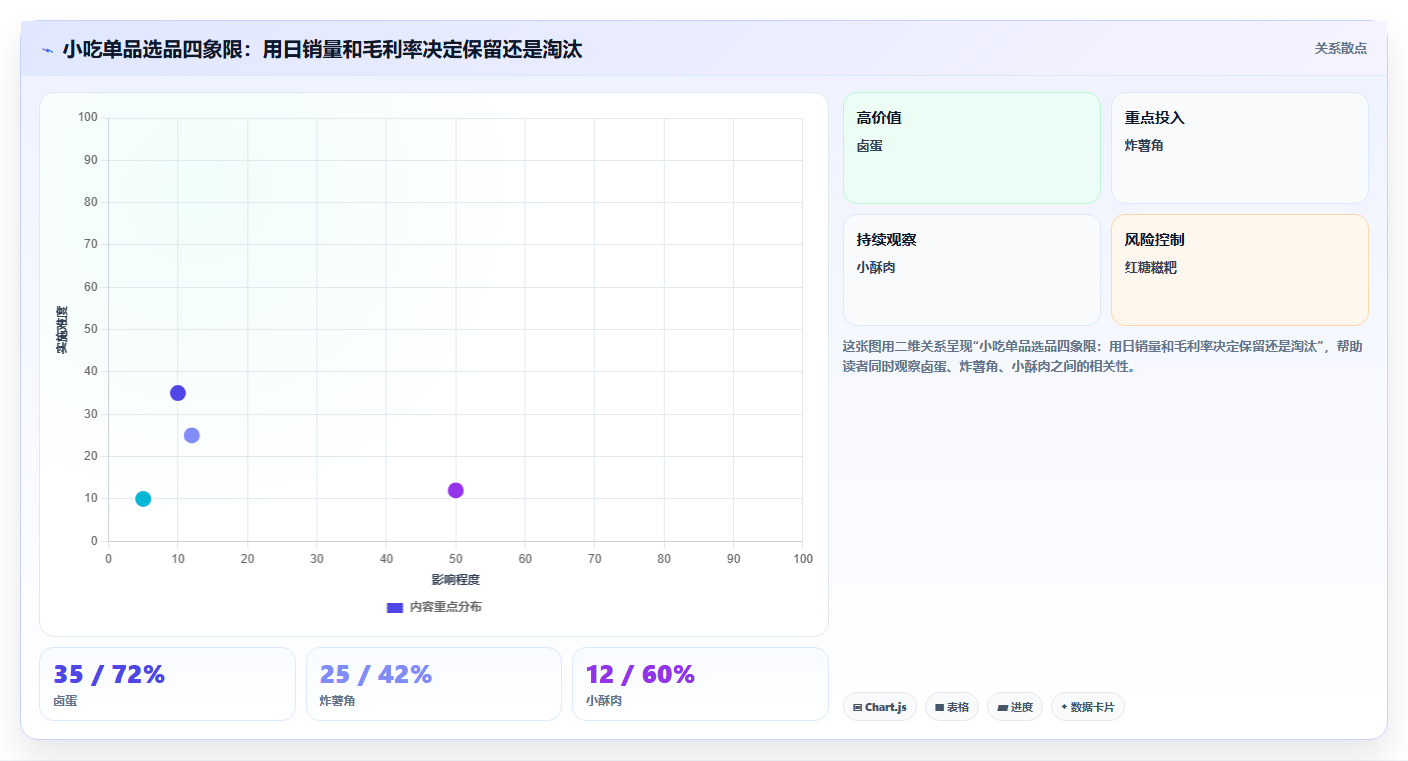Click 小酥肉 in the 持续观察 card
This screenshot has height=761, width=1408.
(876, 268)
